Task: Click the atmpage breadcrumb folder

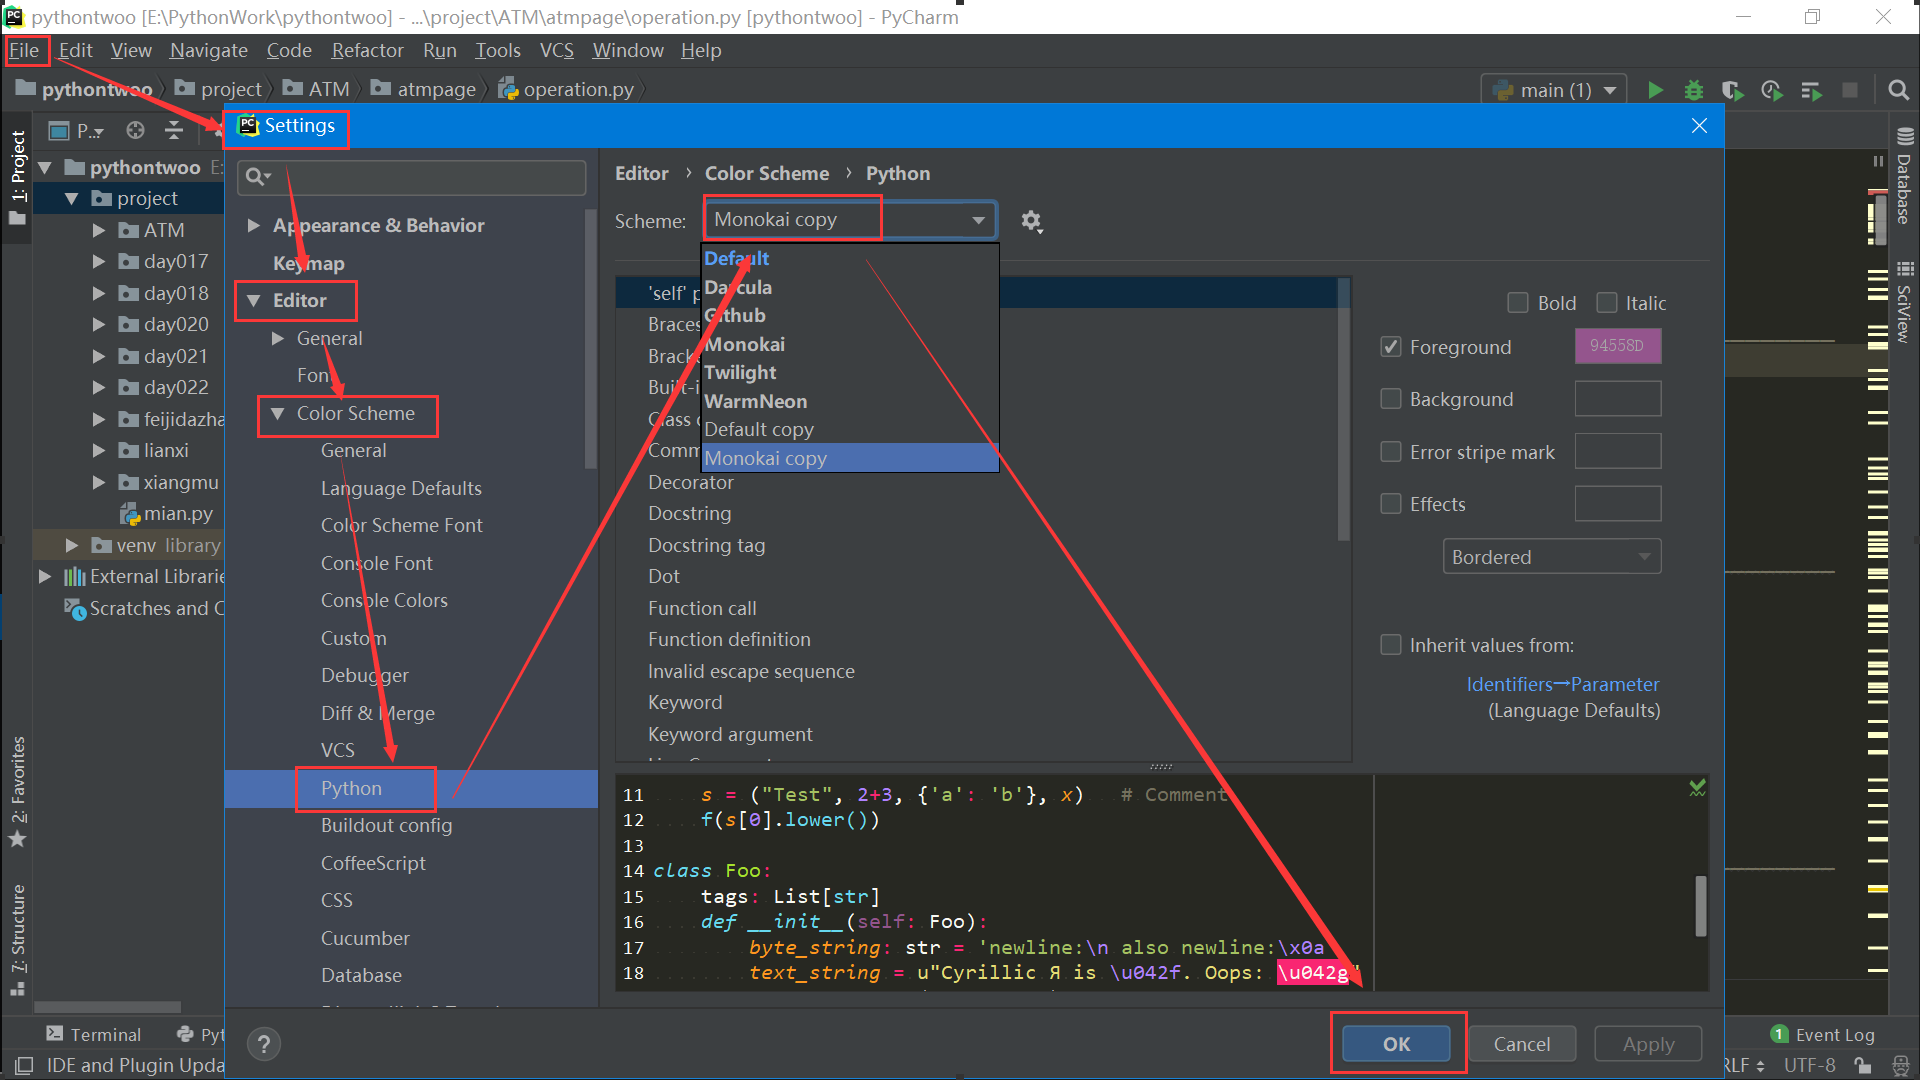Action: tap(424, 89)
